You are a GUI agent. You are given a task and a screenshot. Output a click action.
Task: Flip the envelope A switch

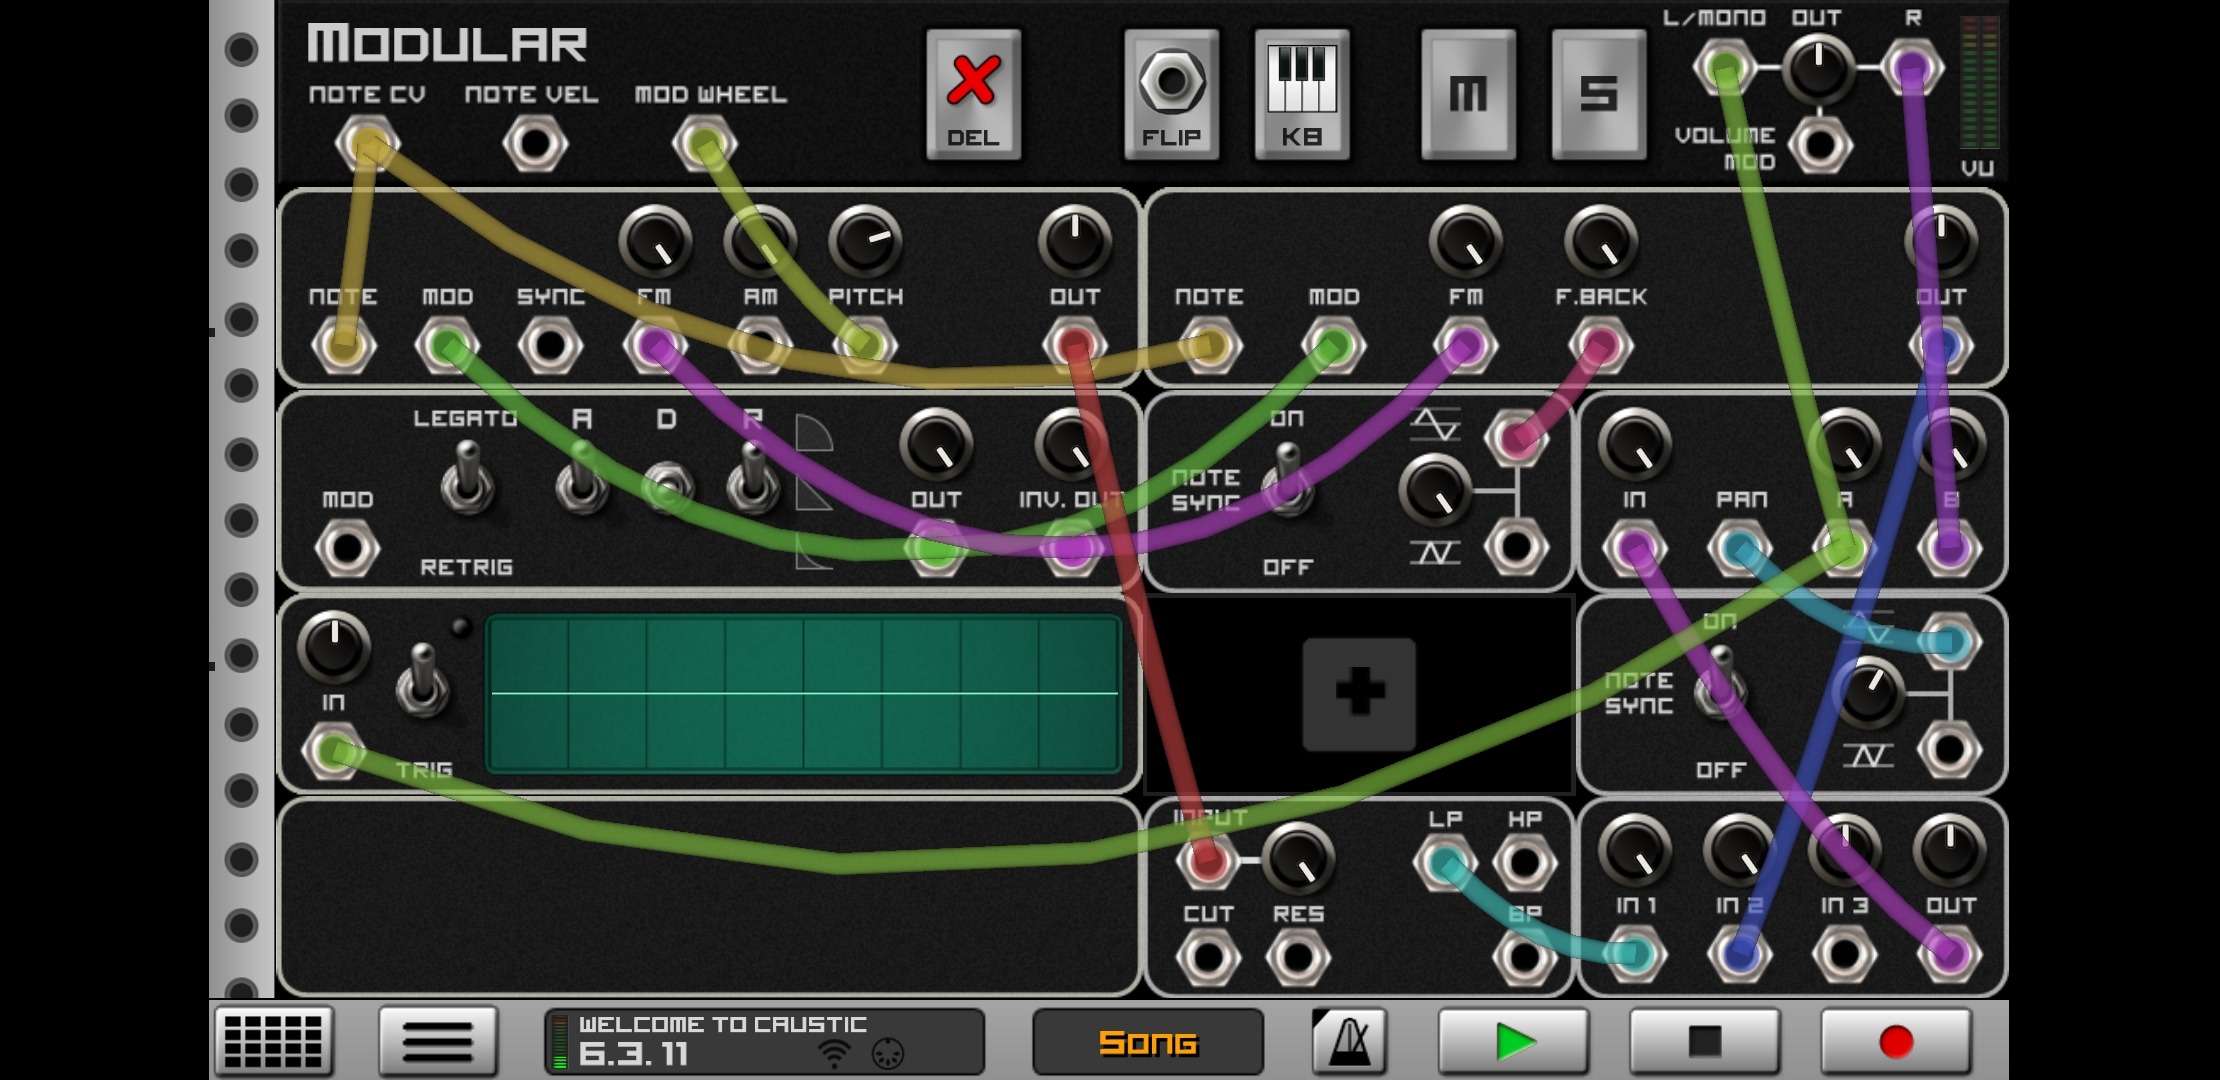pos(582,478)
